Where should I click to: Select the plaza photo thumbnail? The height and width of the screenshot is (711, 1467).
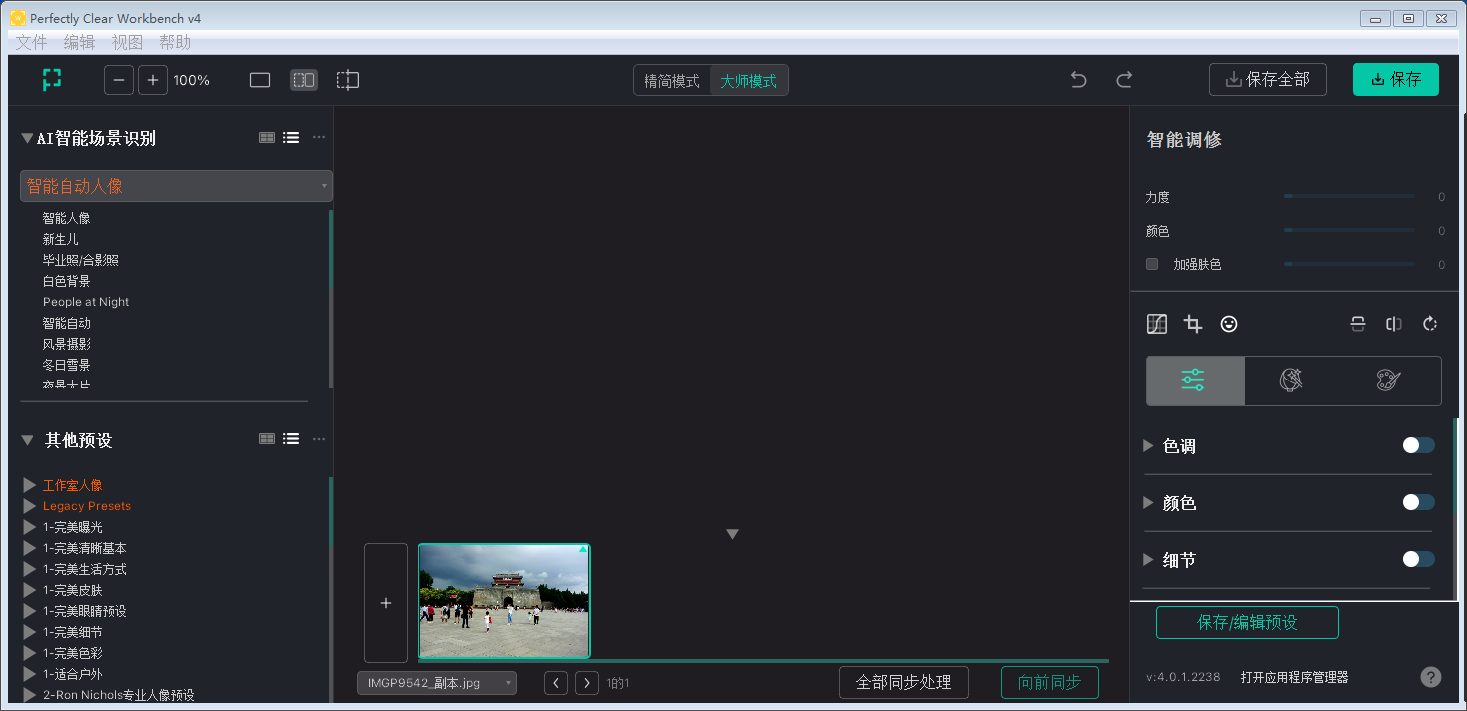point(504,602)
